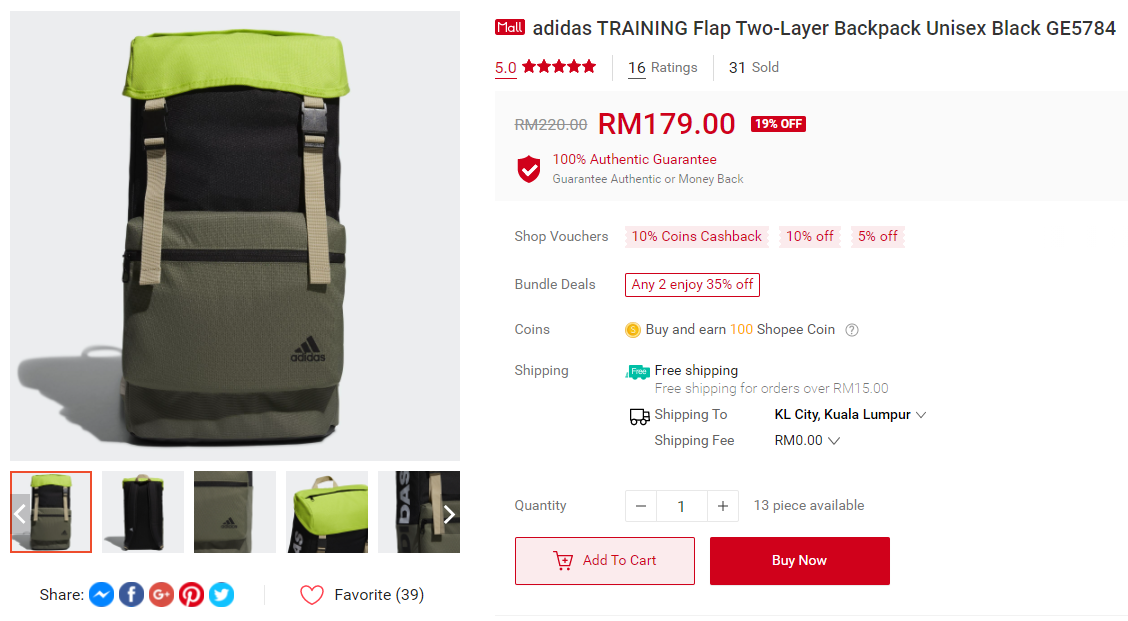Increase quantity with the plus button
1128x621 pixels.
point(723,506)
